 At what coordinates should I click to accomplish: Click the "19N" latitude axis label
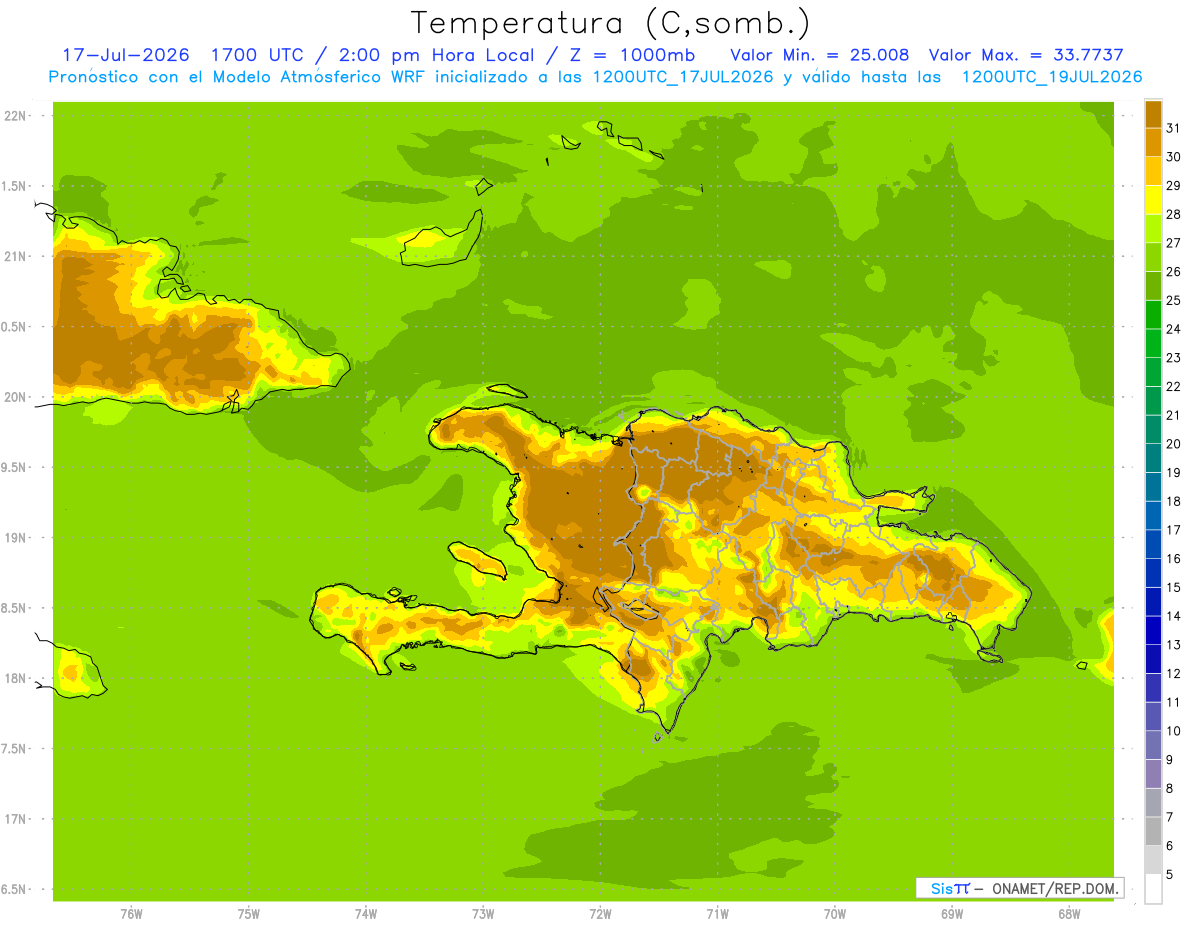click(15, 538)
